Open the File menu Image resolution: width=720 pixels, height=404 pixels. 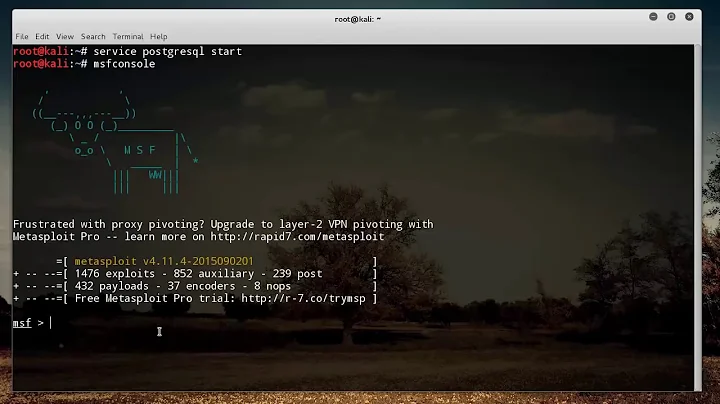tap(22, 37)
